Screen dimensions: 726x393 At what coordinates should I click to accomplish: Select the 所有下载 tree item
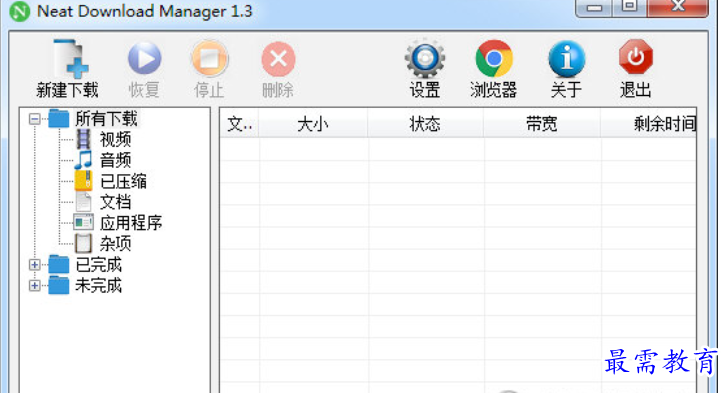click(x=106, y=119)
